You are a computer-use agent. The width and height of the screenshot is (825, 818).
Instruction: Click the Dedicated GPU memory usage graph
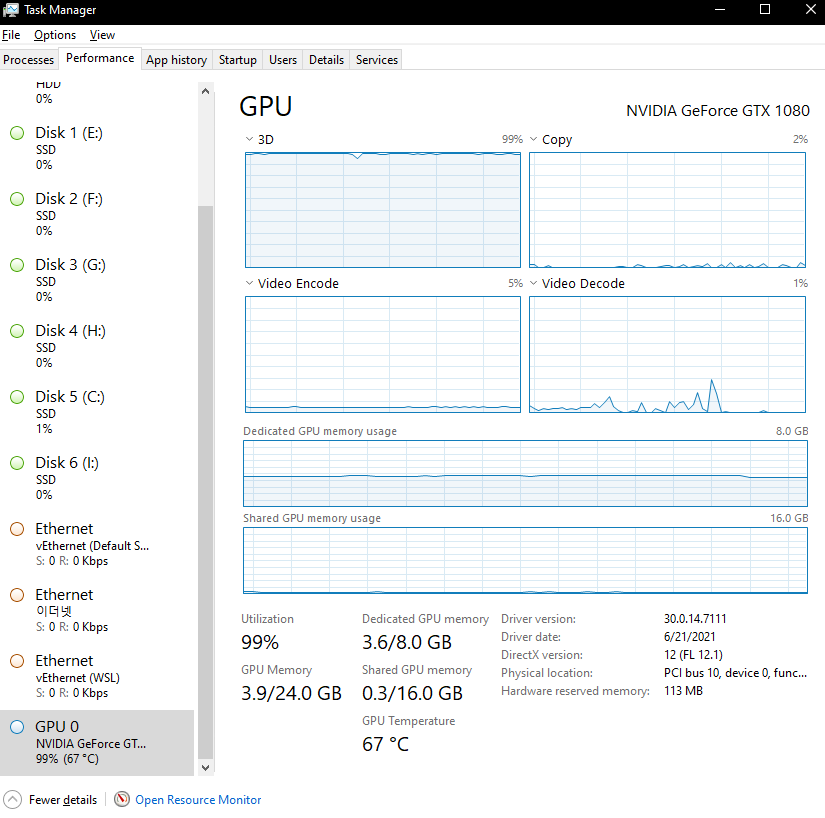tap(525, 473)
